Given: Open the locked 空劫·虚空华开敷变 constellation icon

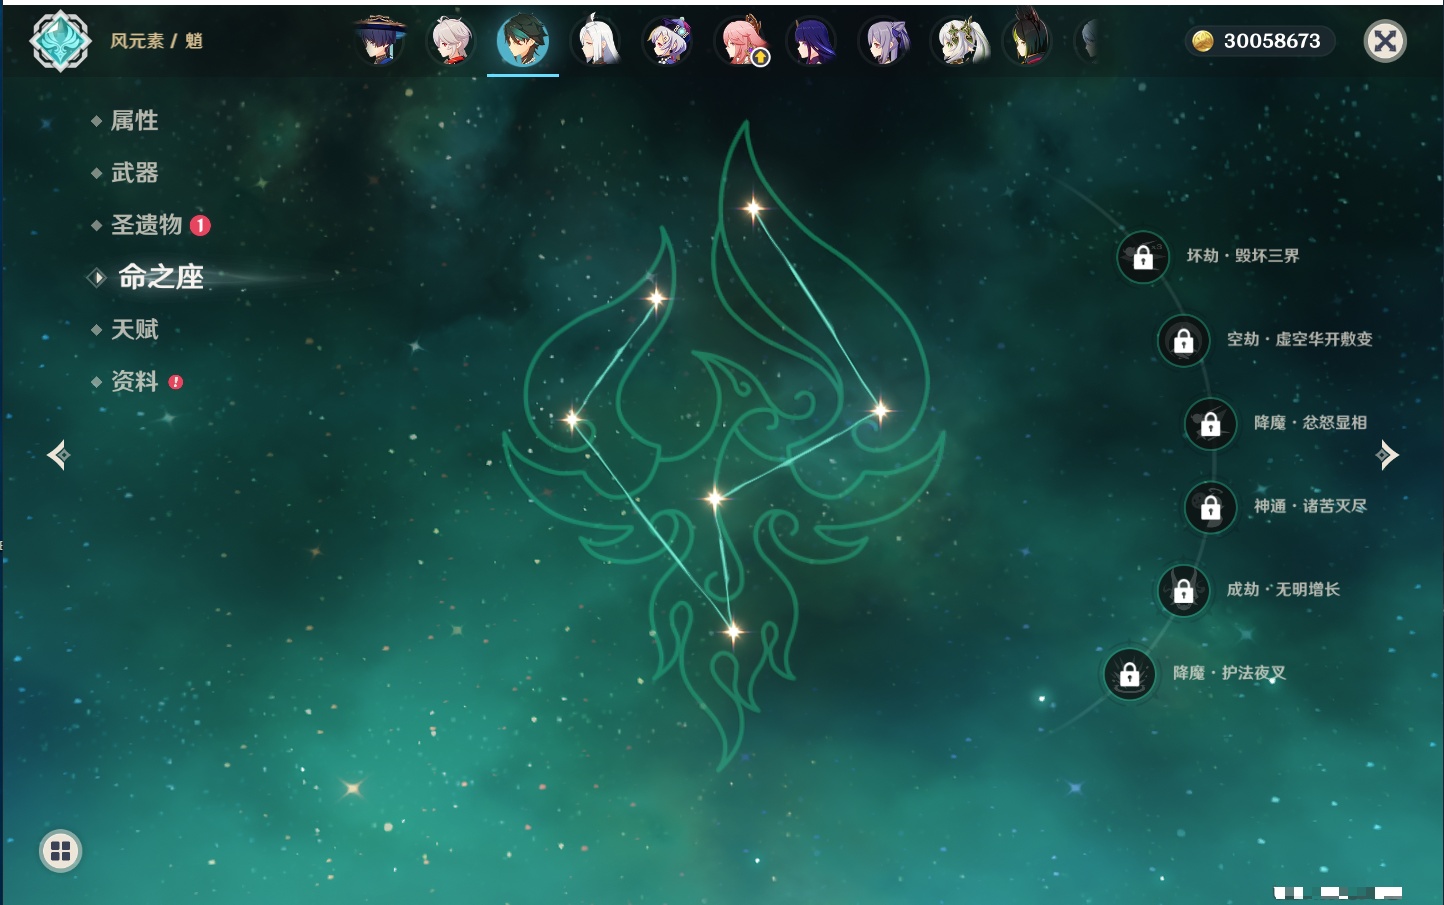Looking at the screenshot, I should (x=1184, y=340).
